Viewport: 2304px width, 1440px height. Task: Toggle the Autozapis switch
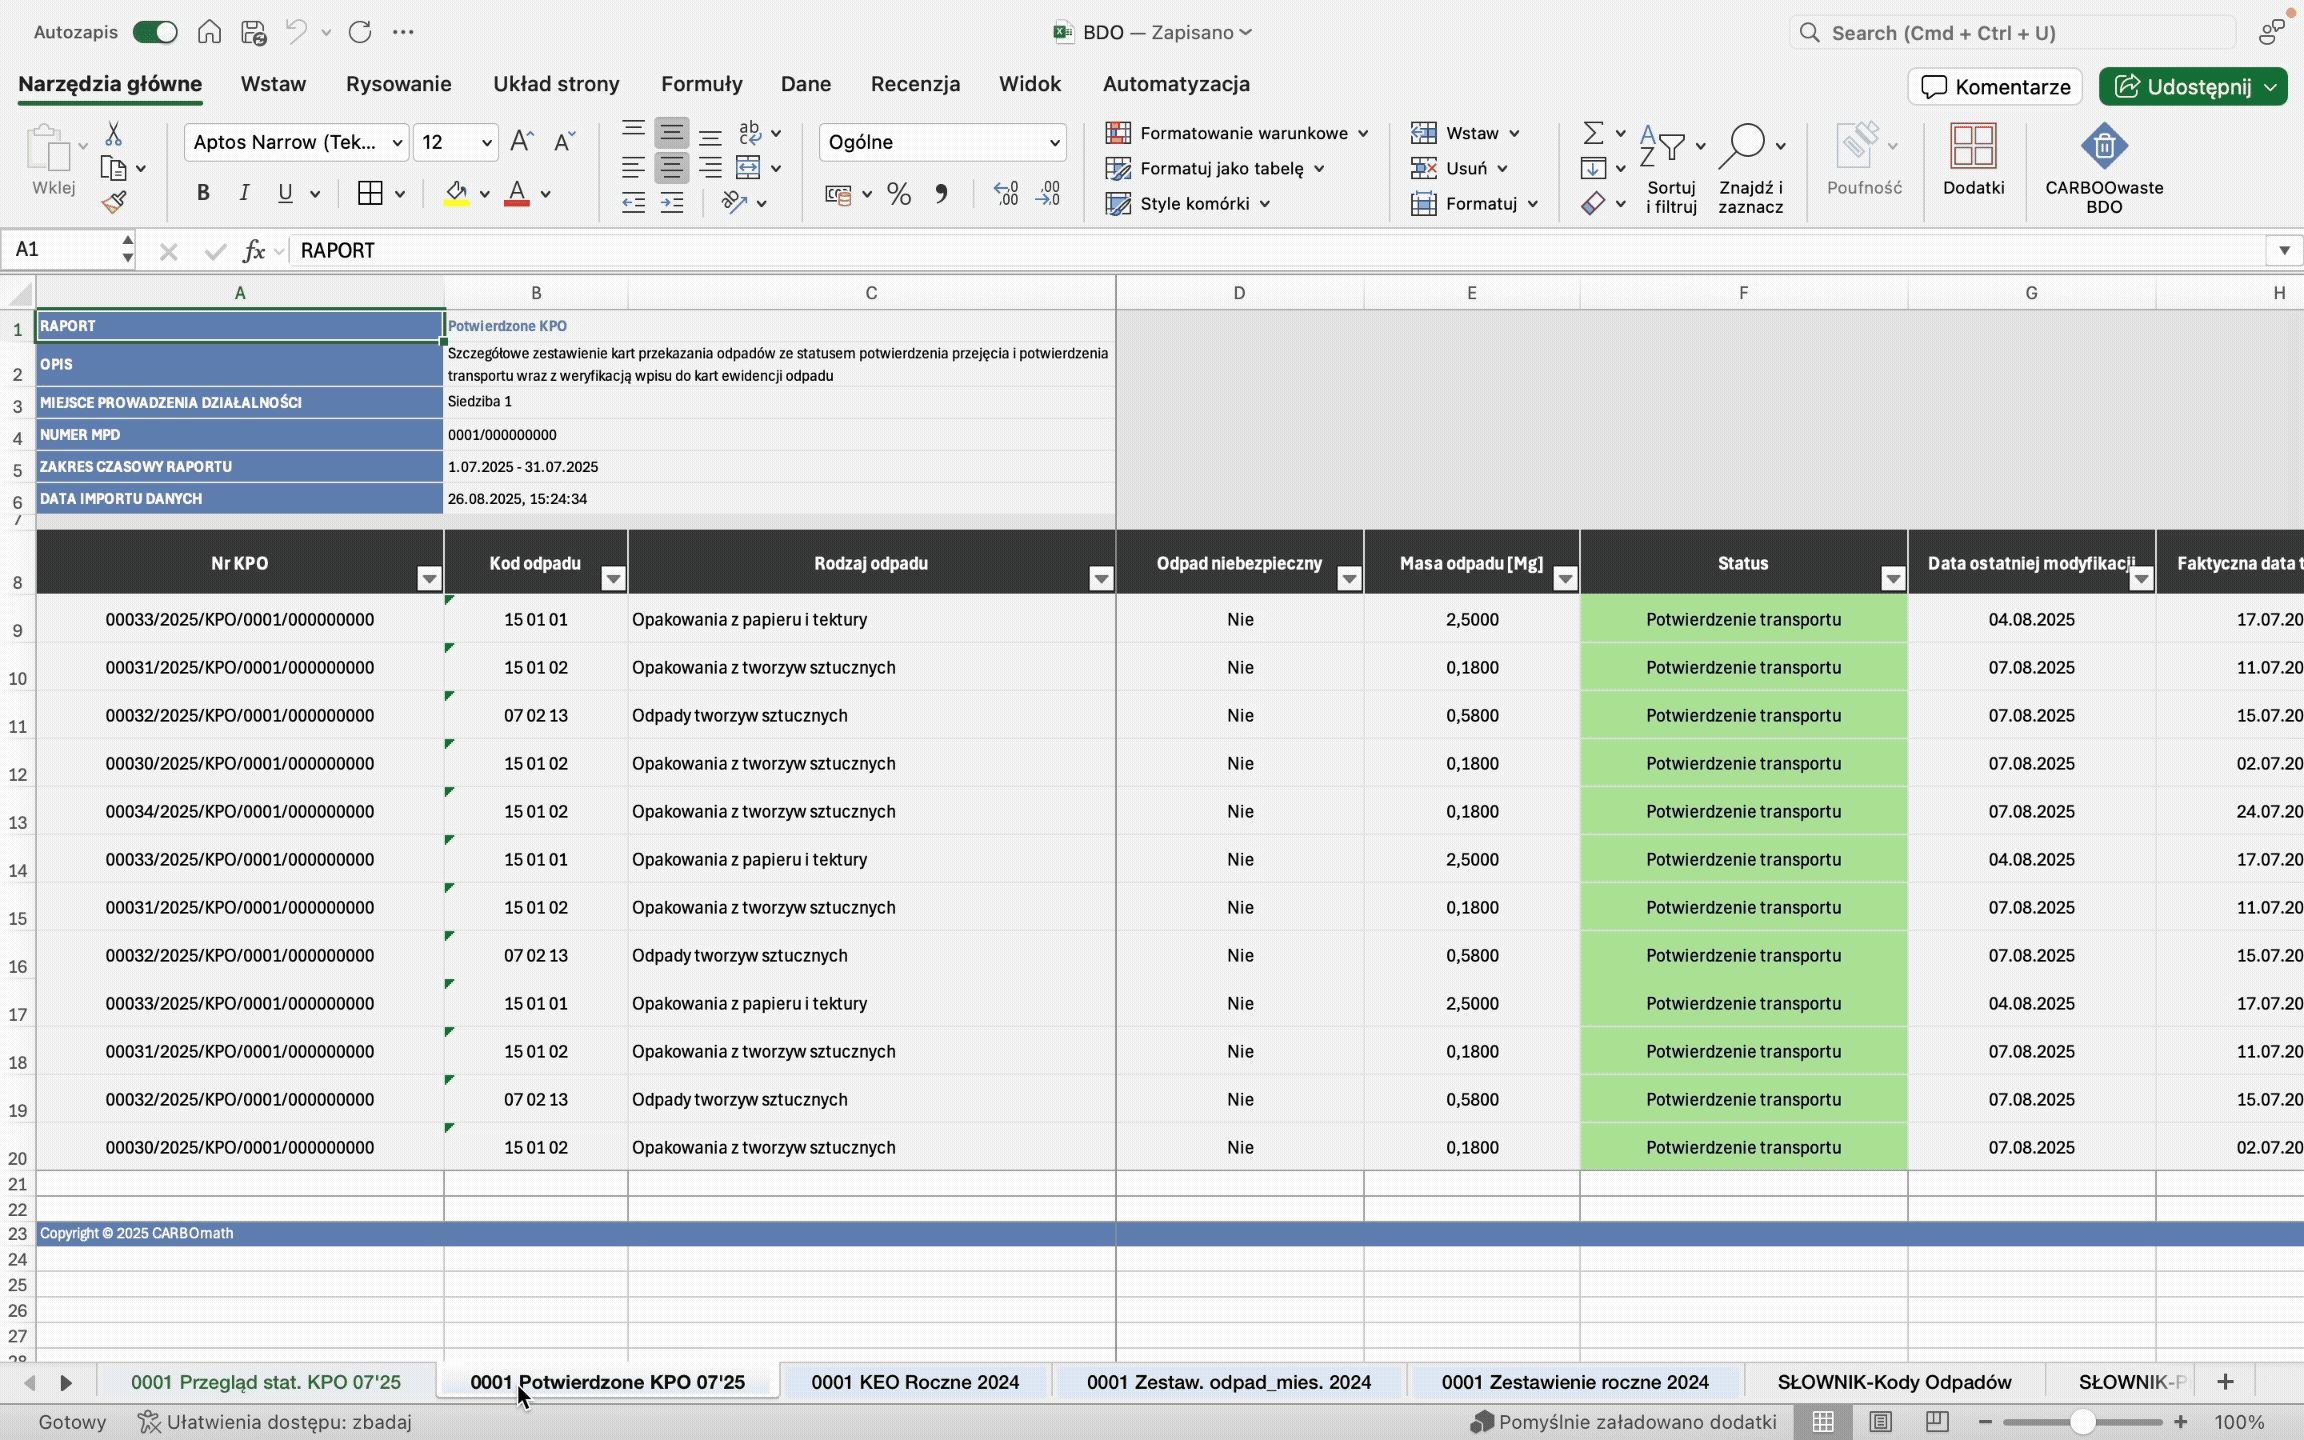tap(155, 32)
